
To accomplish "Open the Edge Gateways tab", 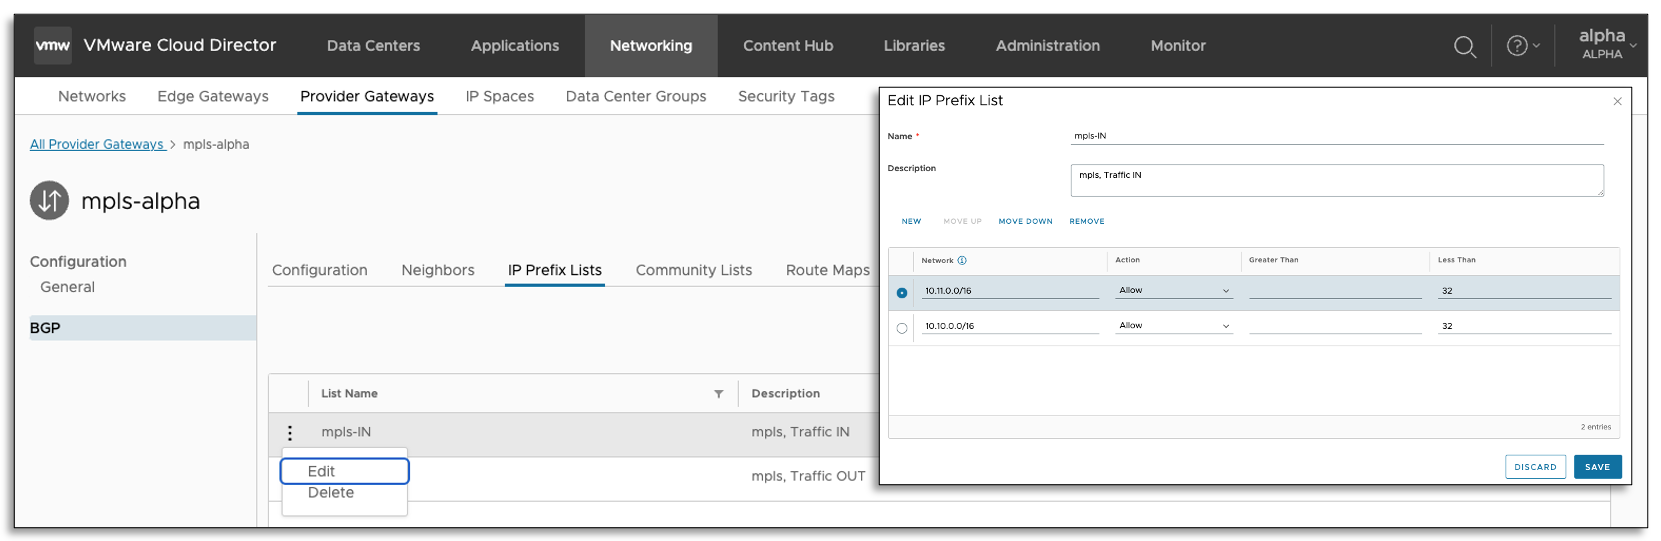I will pos(213,96).
